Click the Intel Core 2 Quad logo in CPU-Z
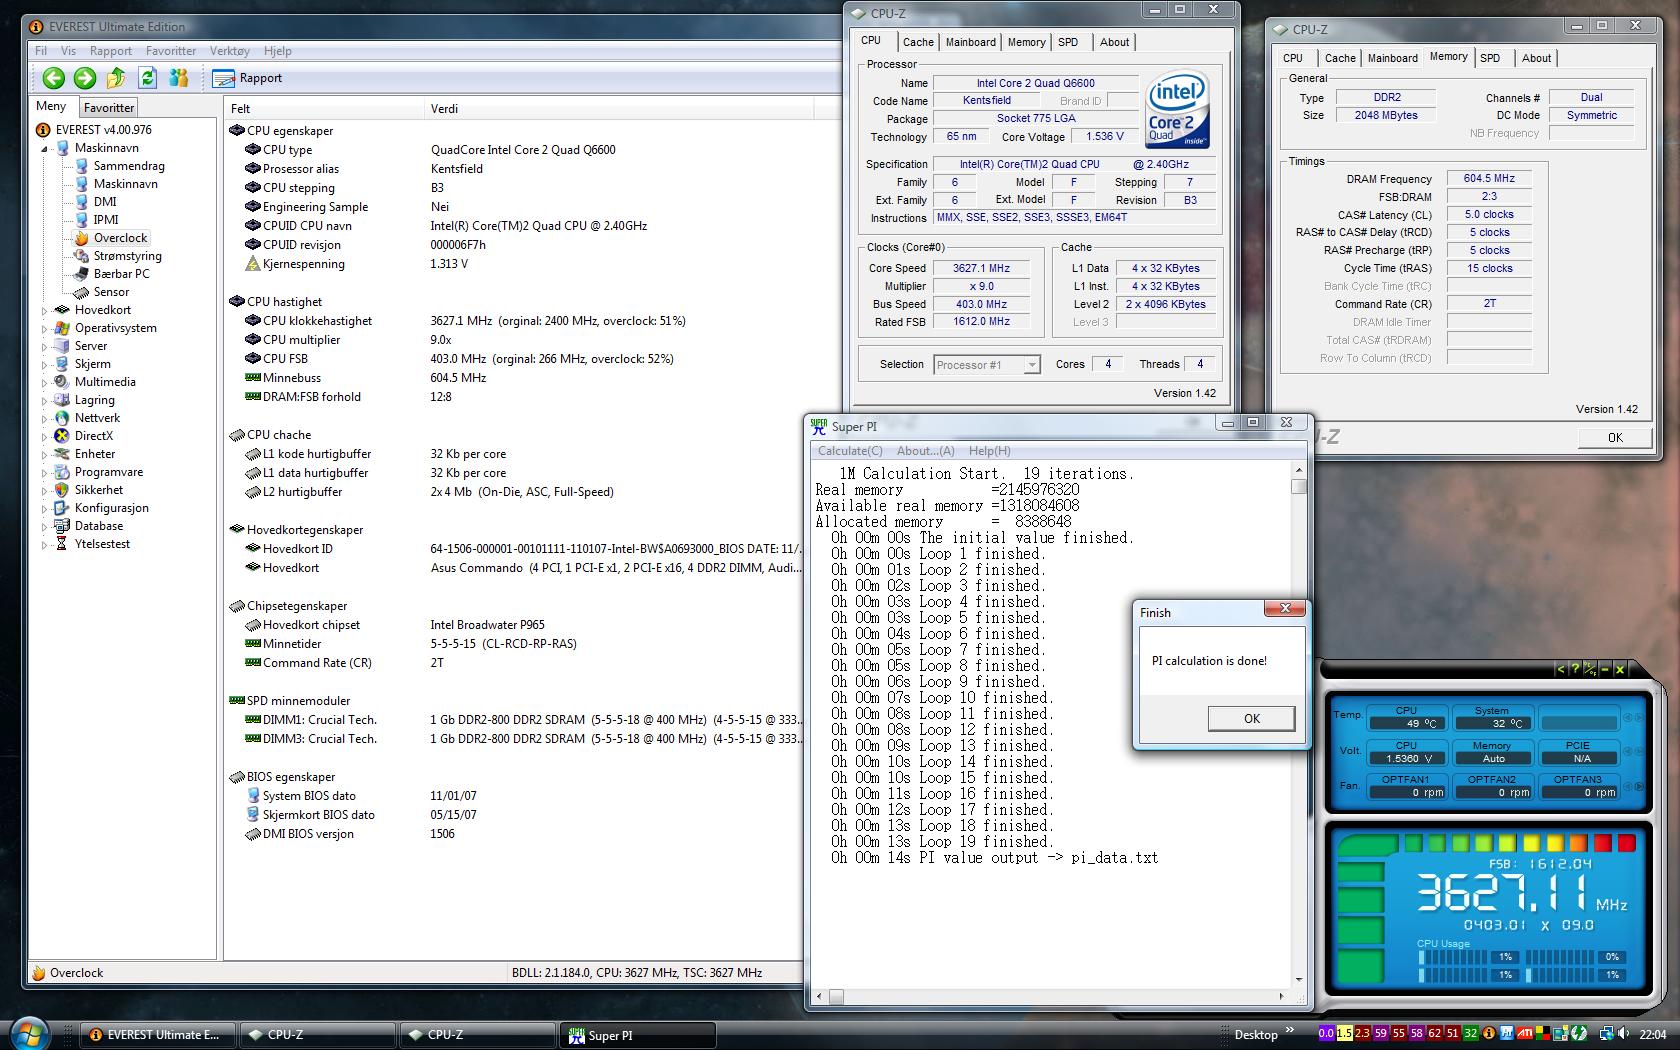Viewport: 1680px width, 1050px height. 1177,108
